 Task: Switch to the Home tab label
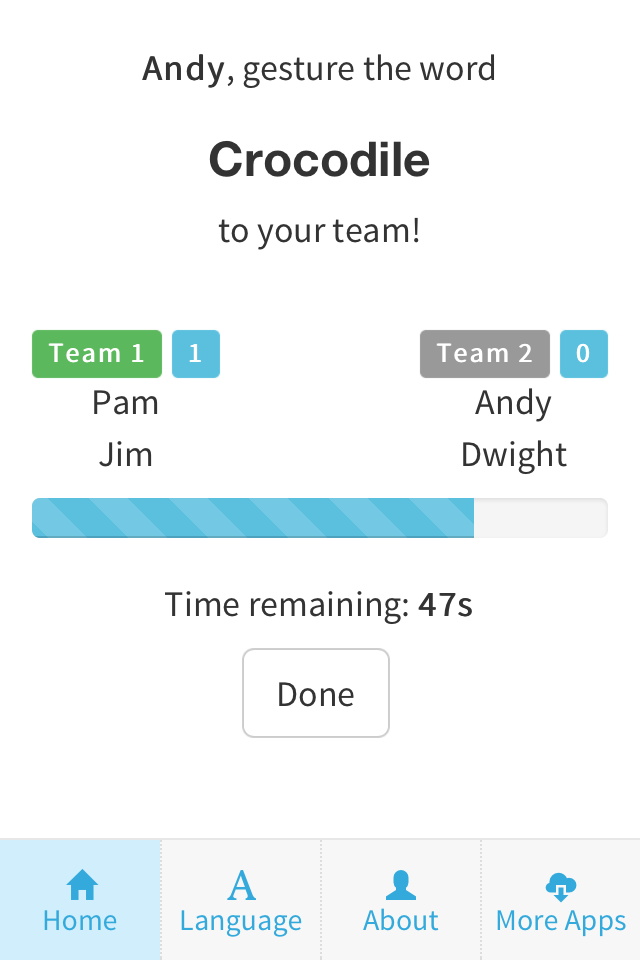(80, 921)
